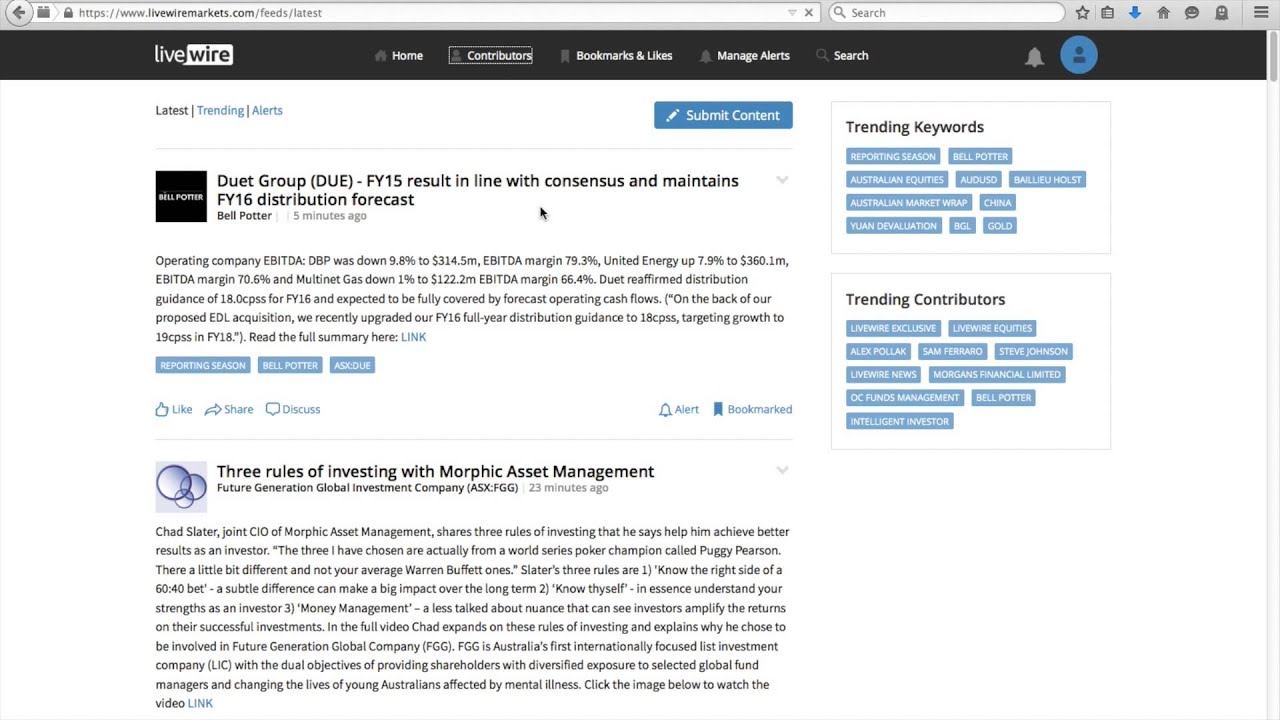Click the Submit Content button

(x=723, y=115)
